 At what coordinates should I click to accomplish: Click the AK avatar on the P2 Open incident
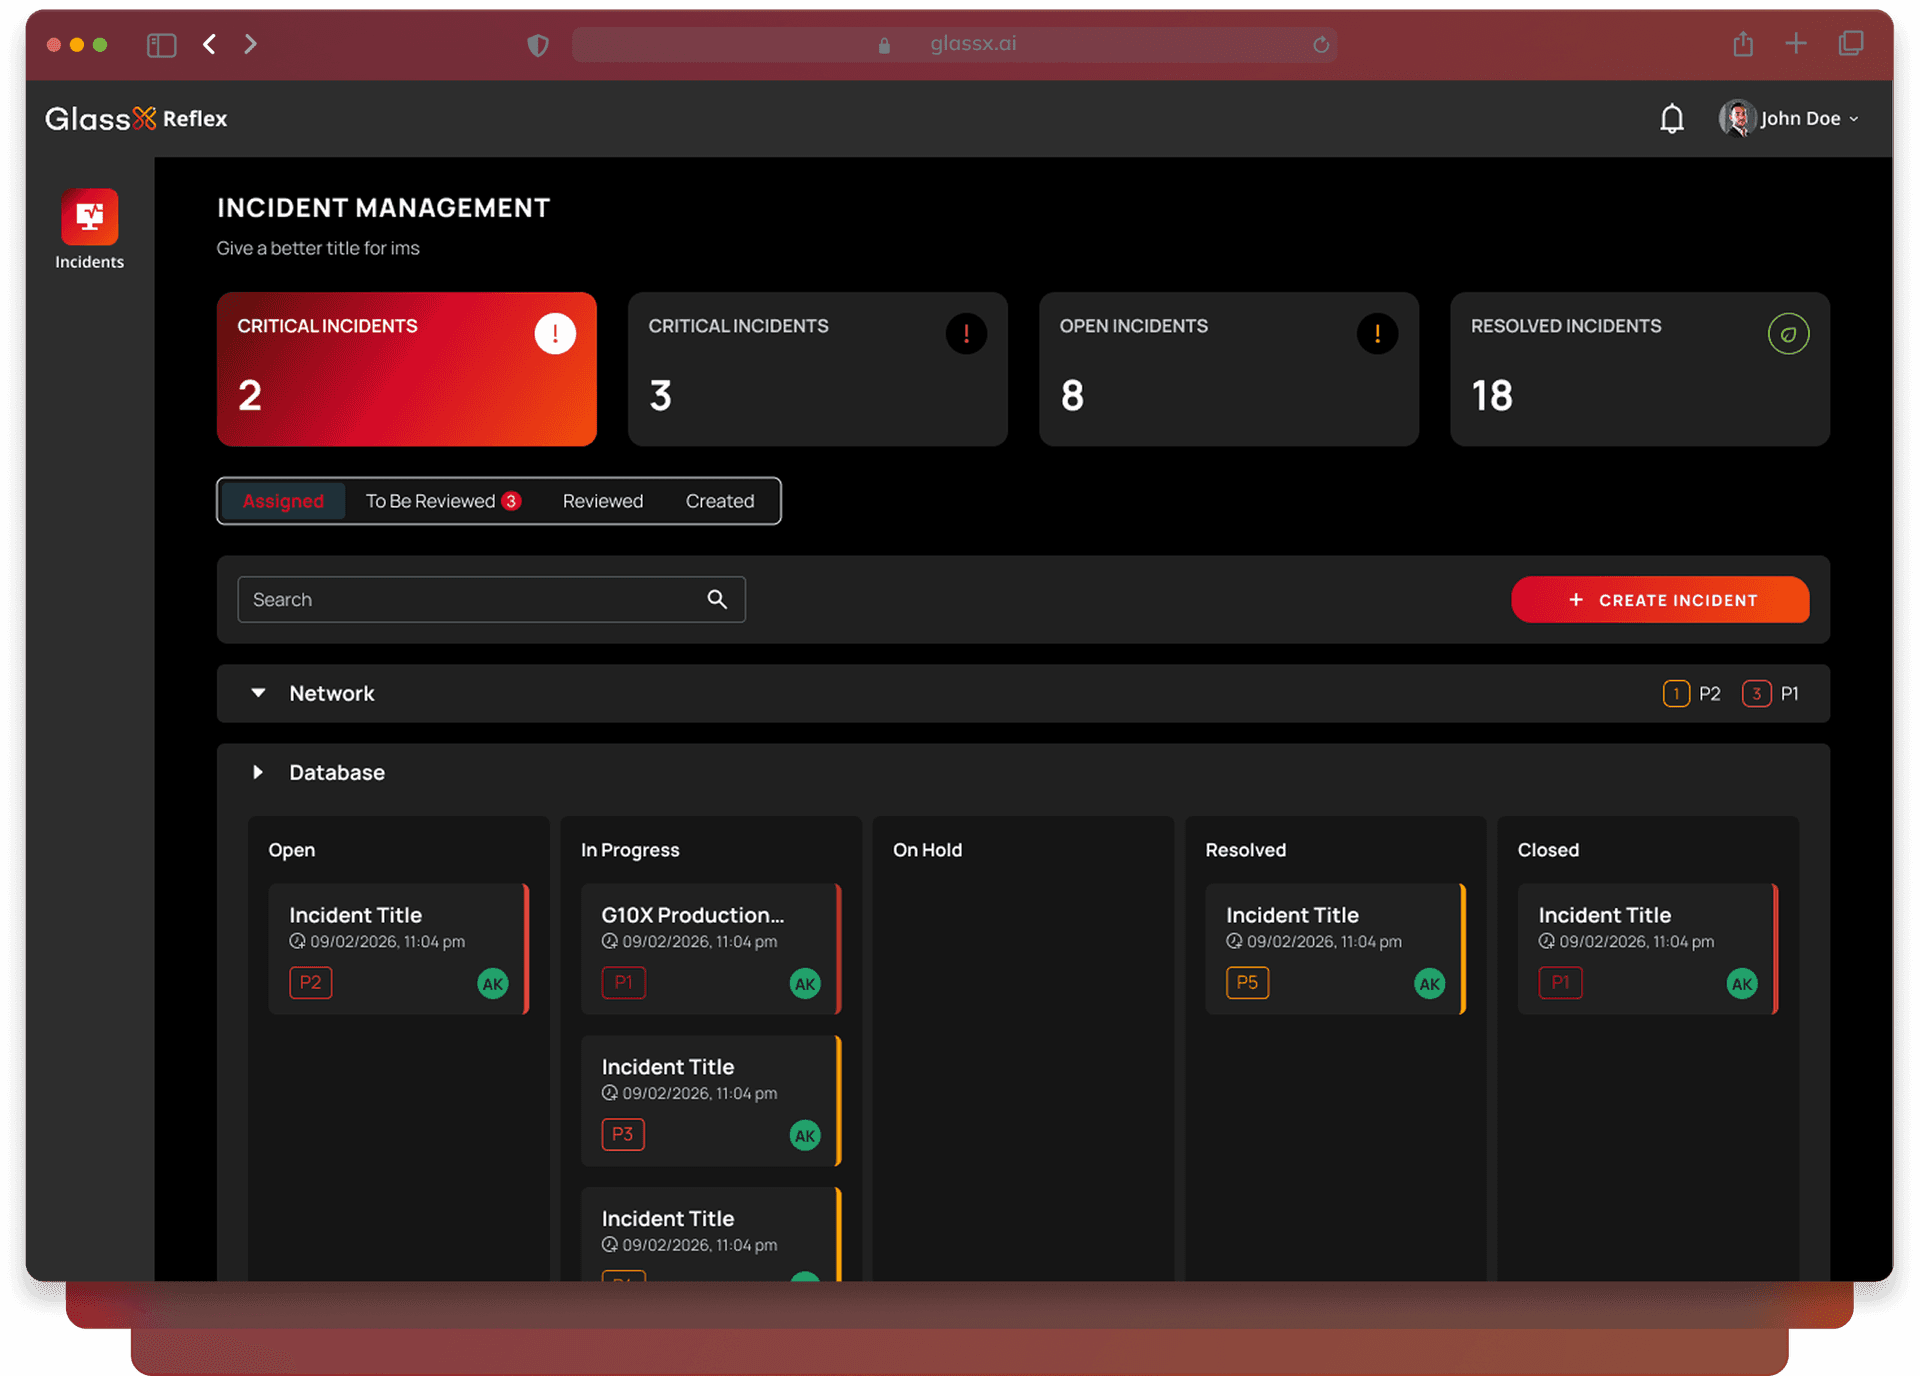tap(492, 983)
